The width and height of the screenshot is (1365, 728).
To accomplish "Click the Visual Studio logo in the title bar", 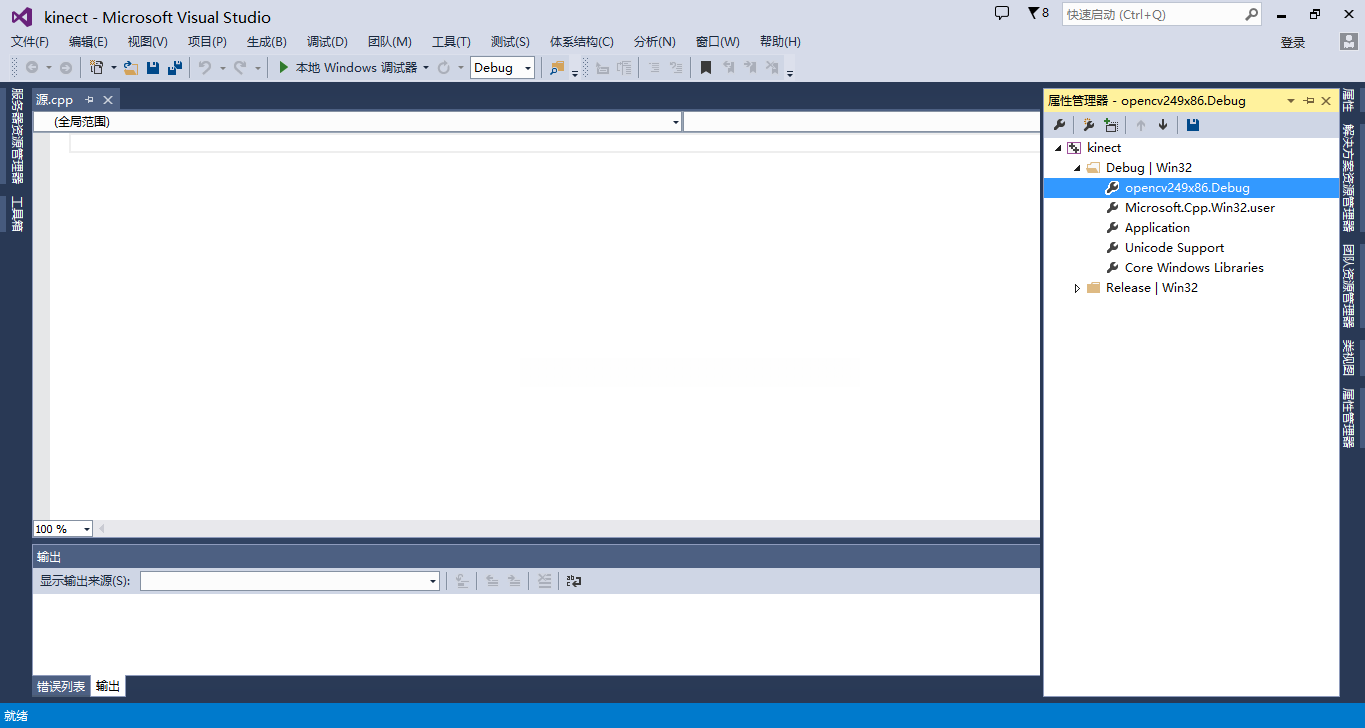I will (22, 17).
